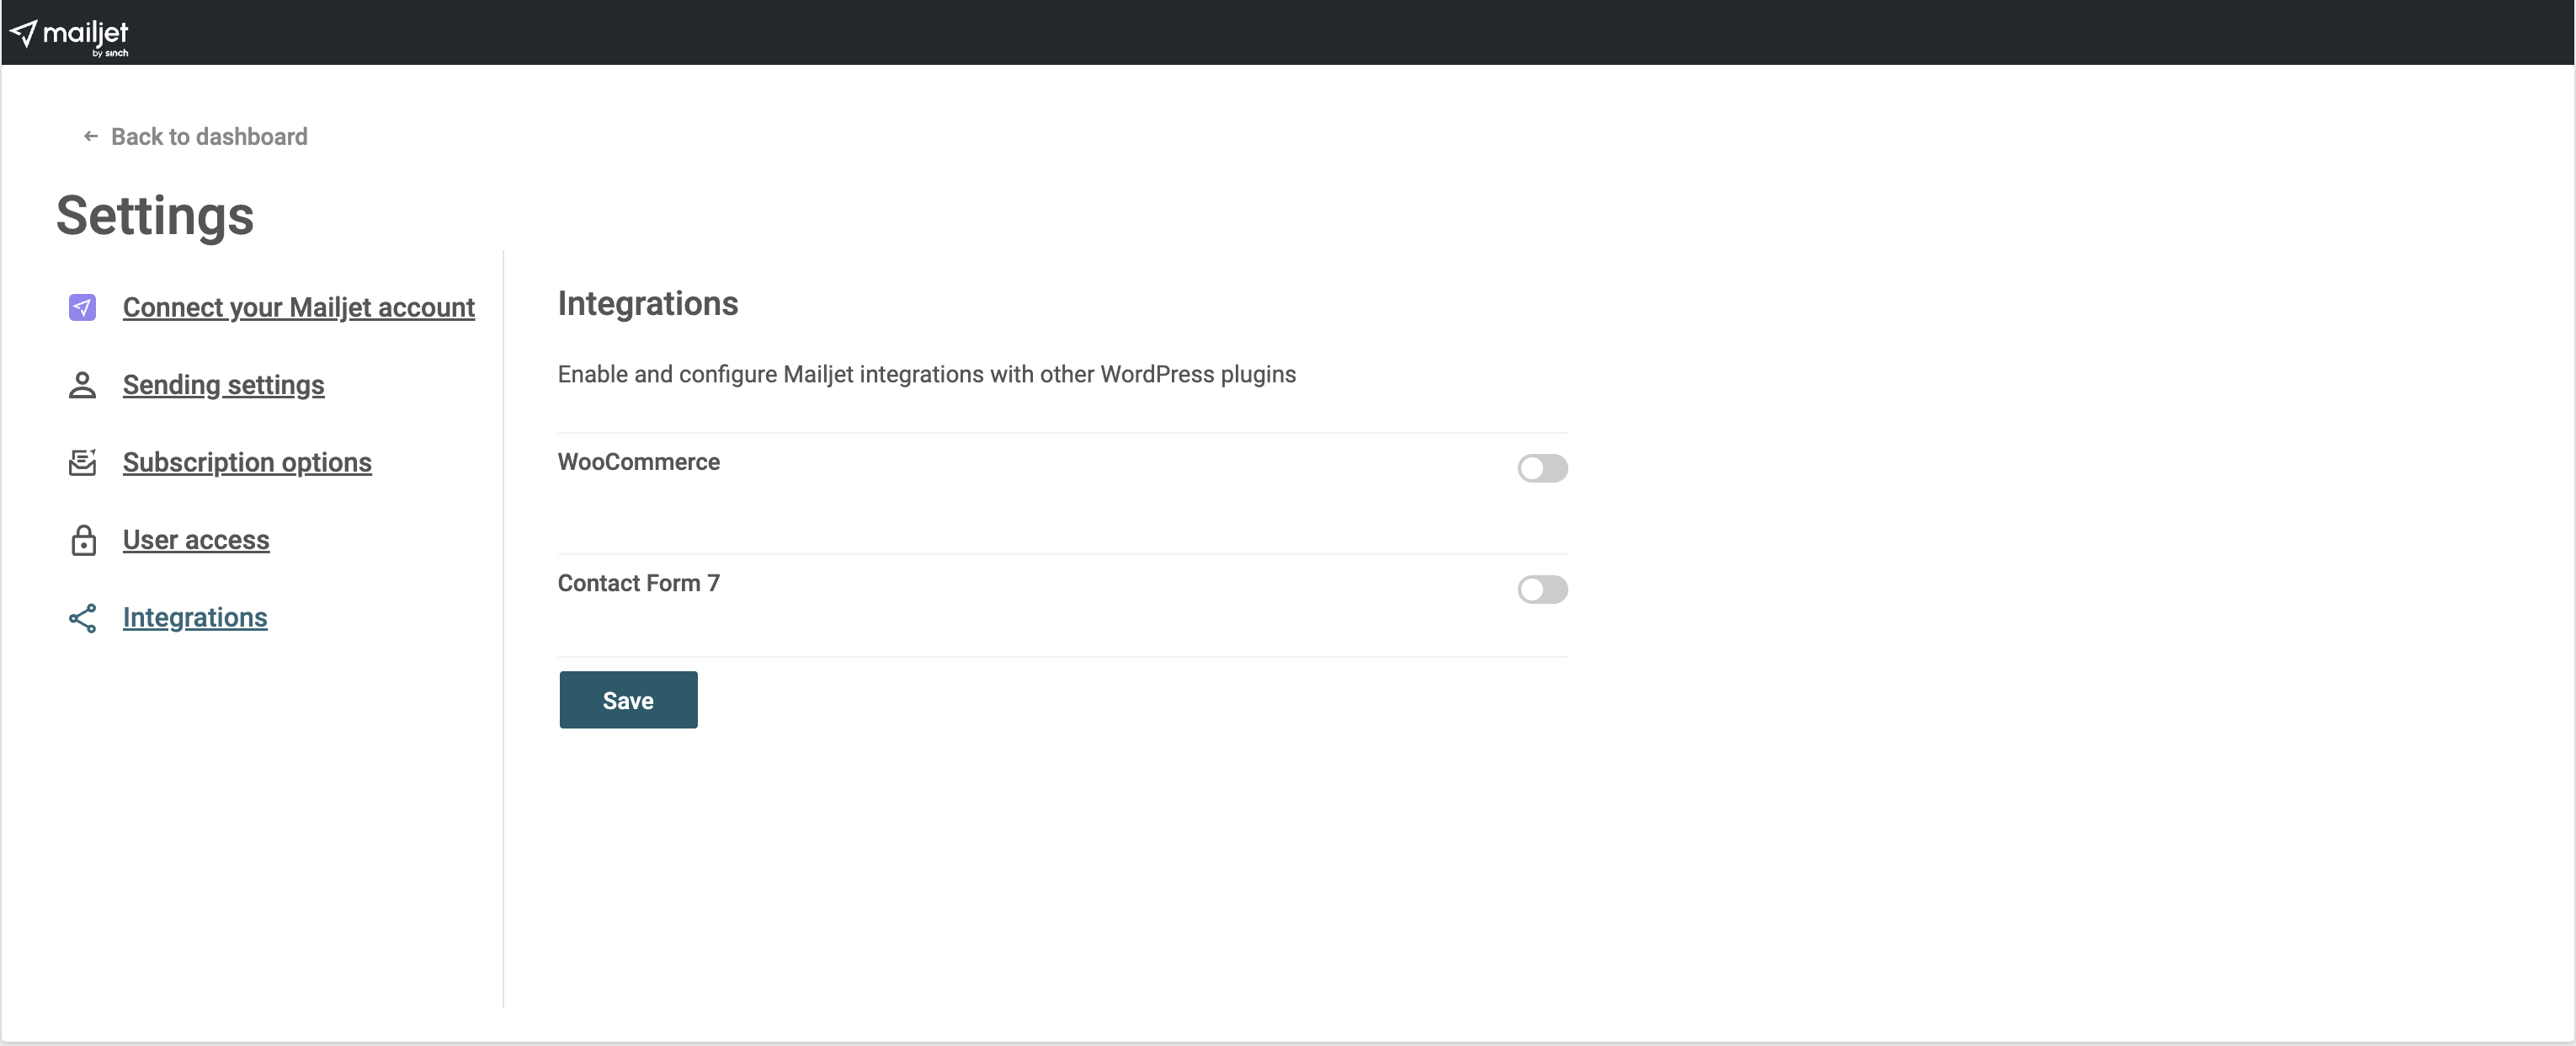Click the purple Mailjet paper-plane icon

[82, 308]
